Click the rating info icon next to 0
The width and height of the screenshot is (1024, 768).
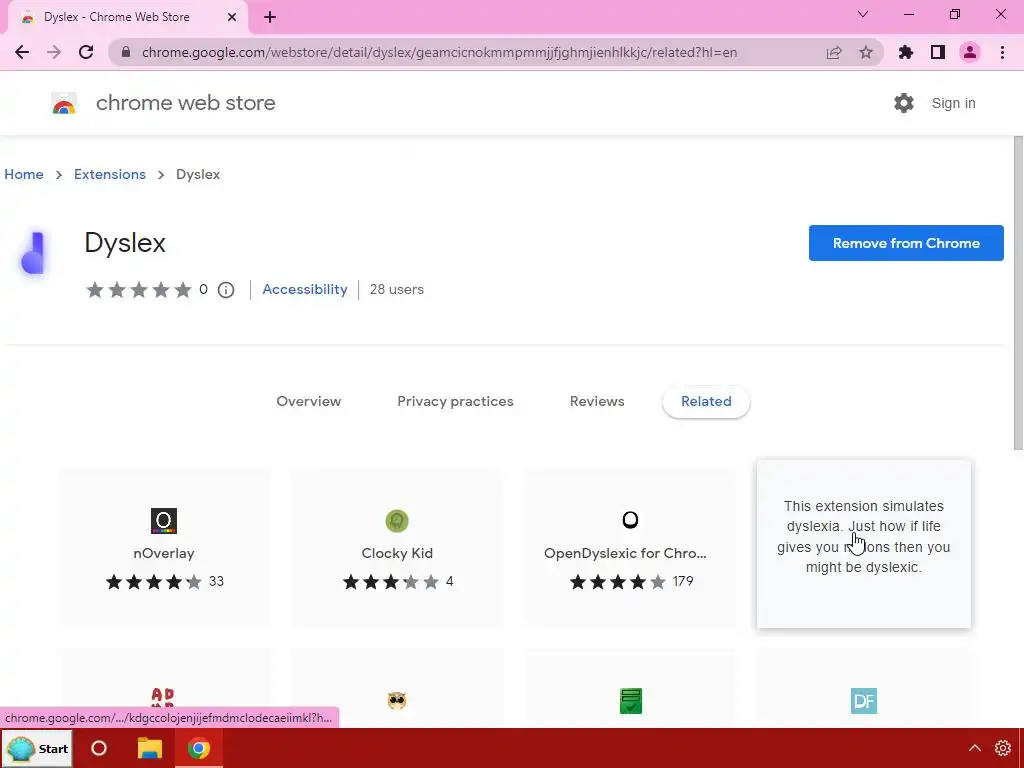(x=226, y=290)
